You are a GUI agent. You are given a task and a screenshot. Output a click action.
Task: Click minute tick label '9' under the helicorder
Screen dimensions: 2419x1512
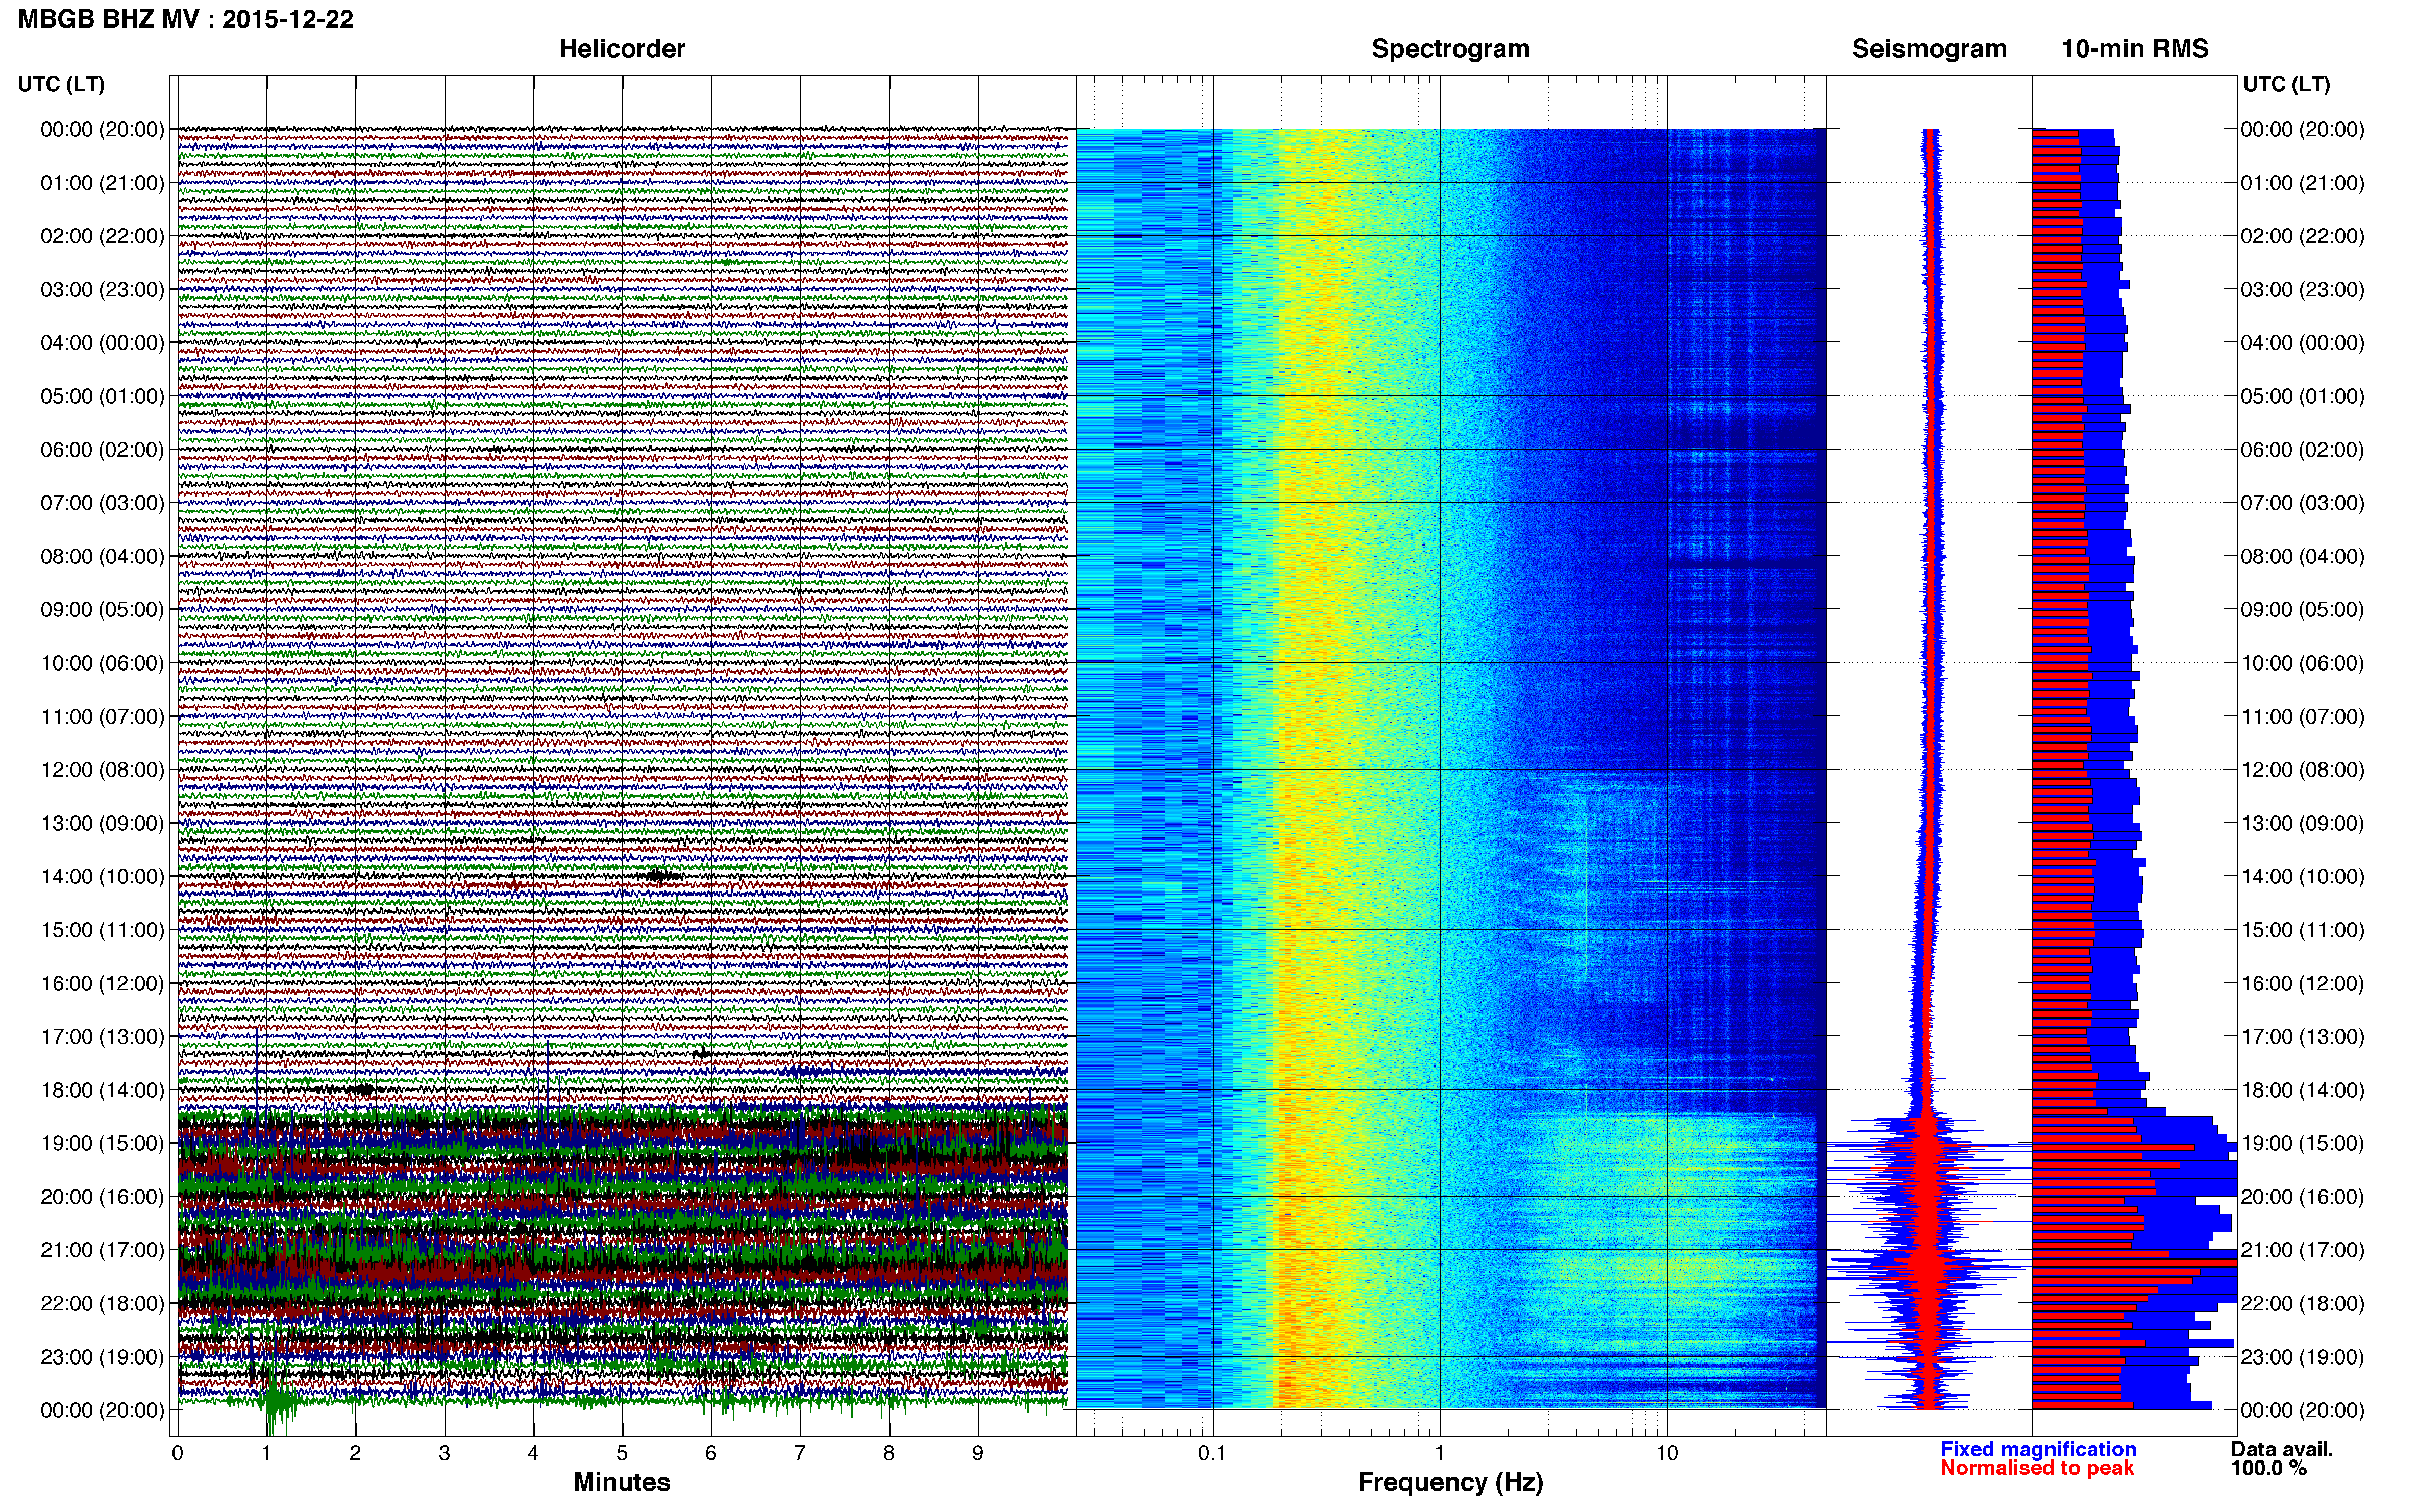pos(978,1453)
